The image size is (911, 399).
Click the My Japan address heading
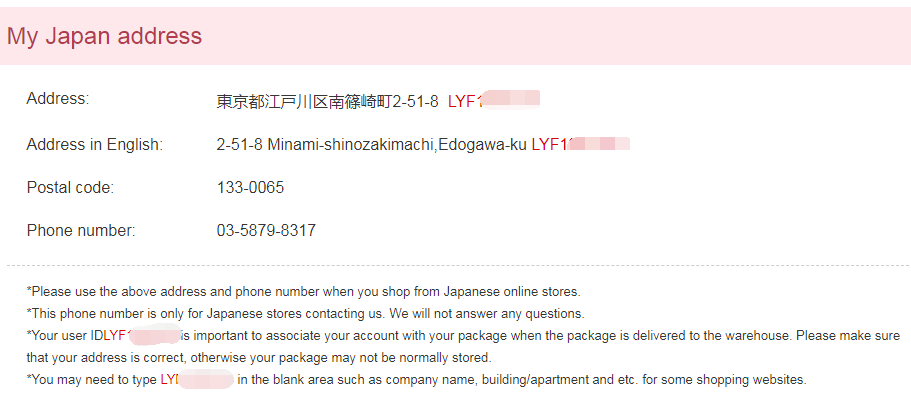point(105,36)
